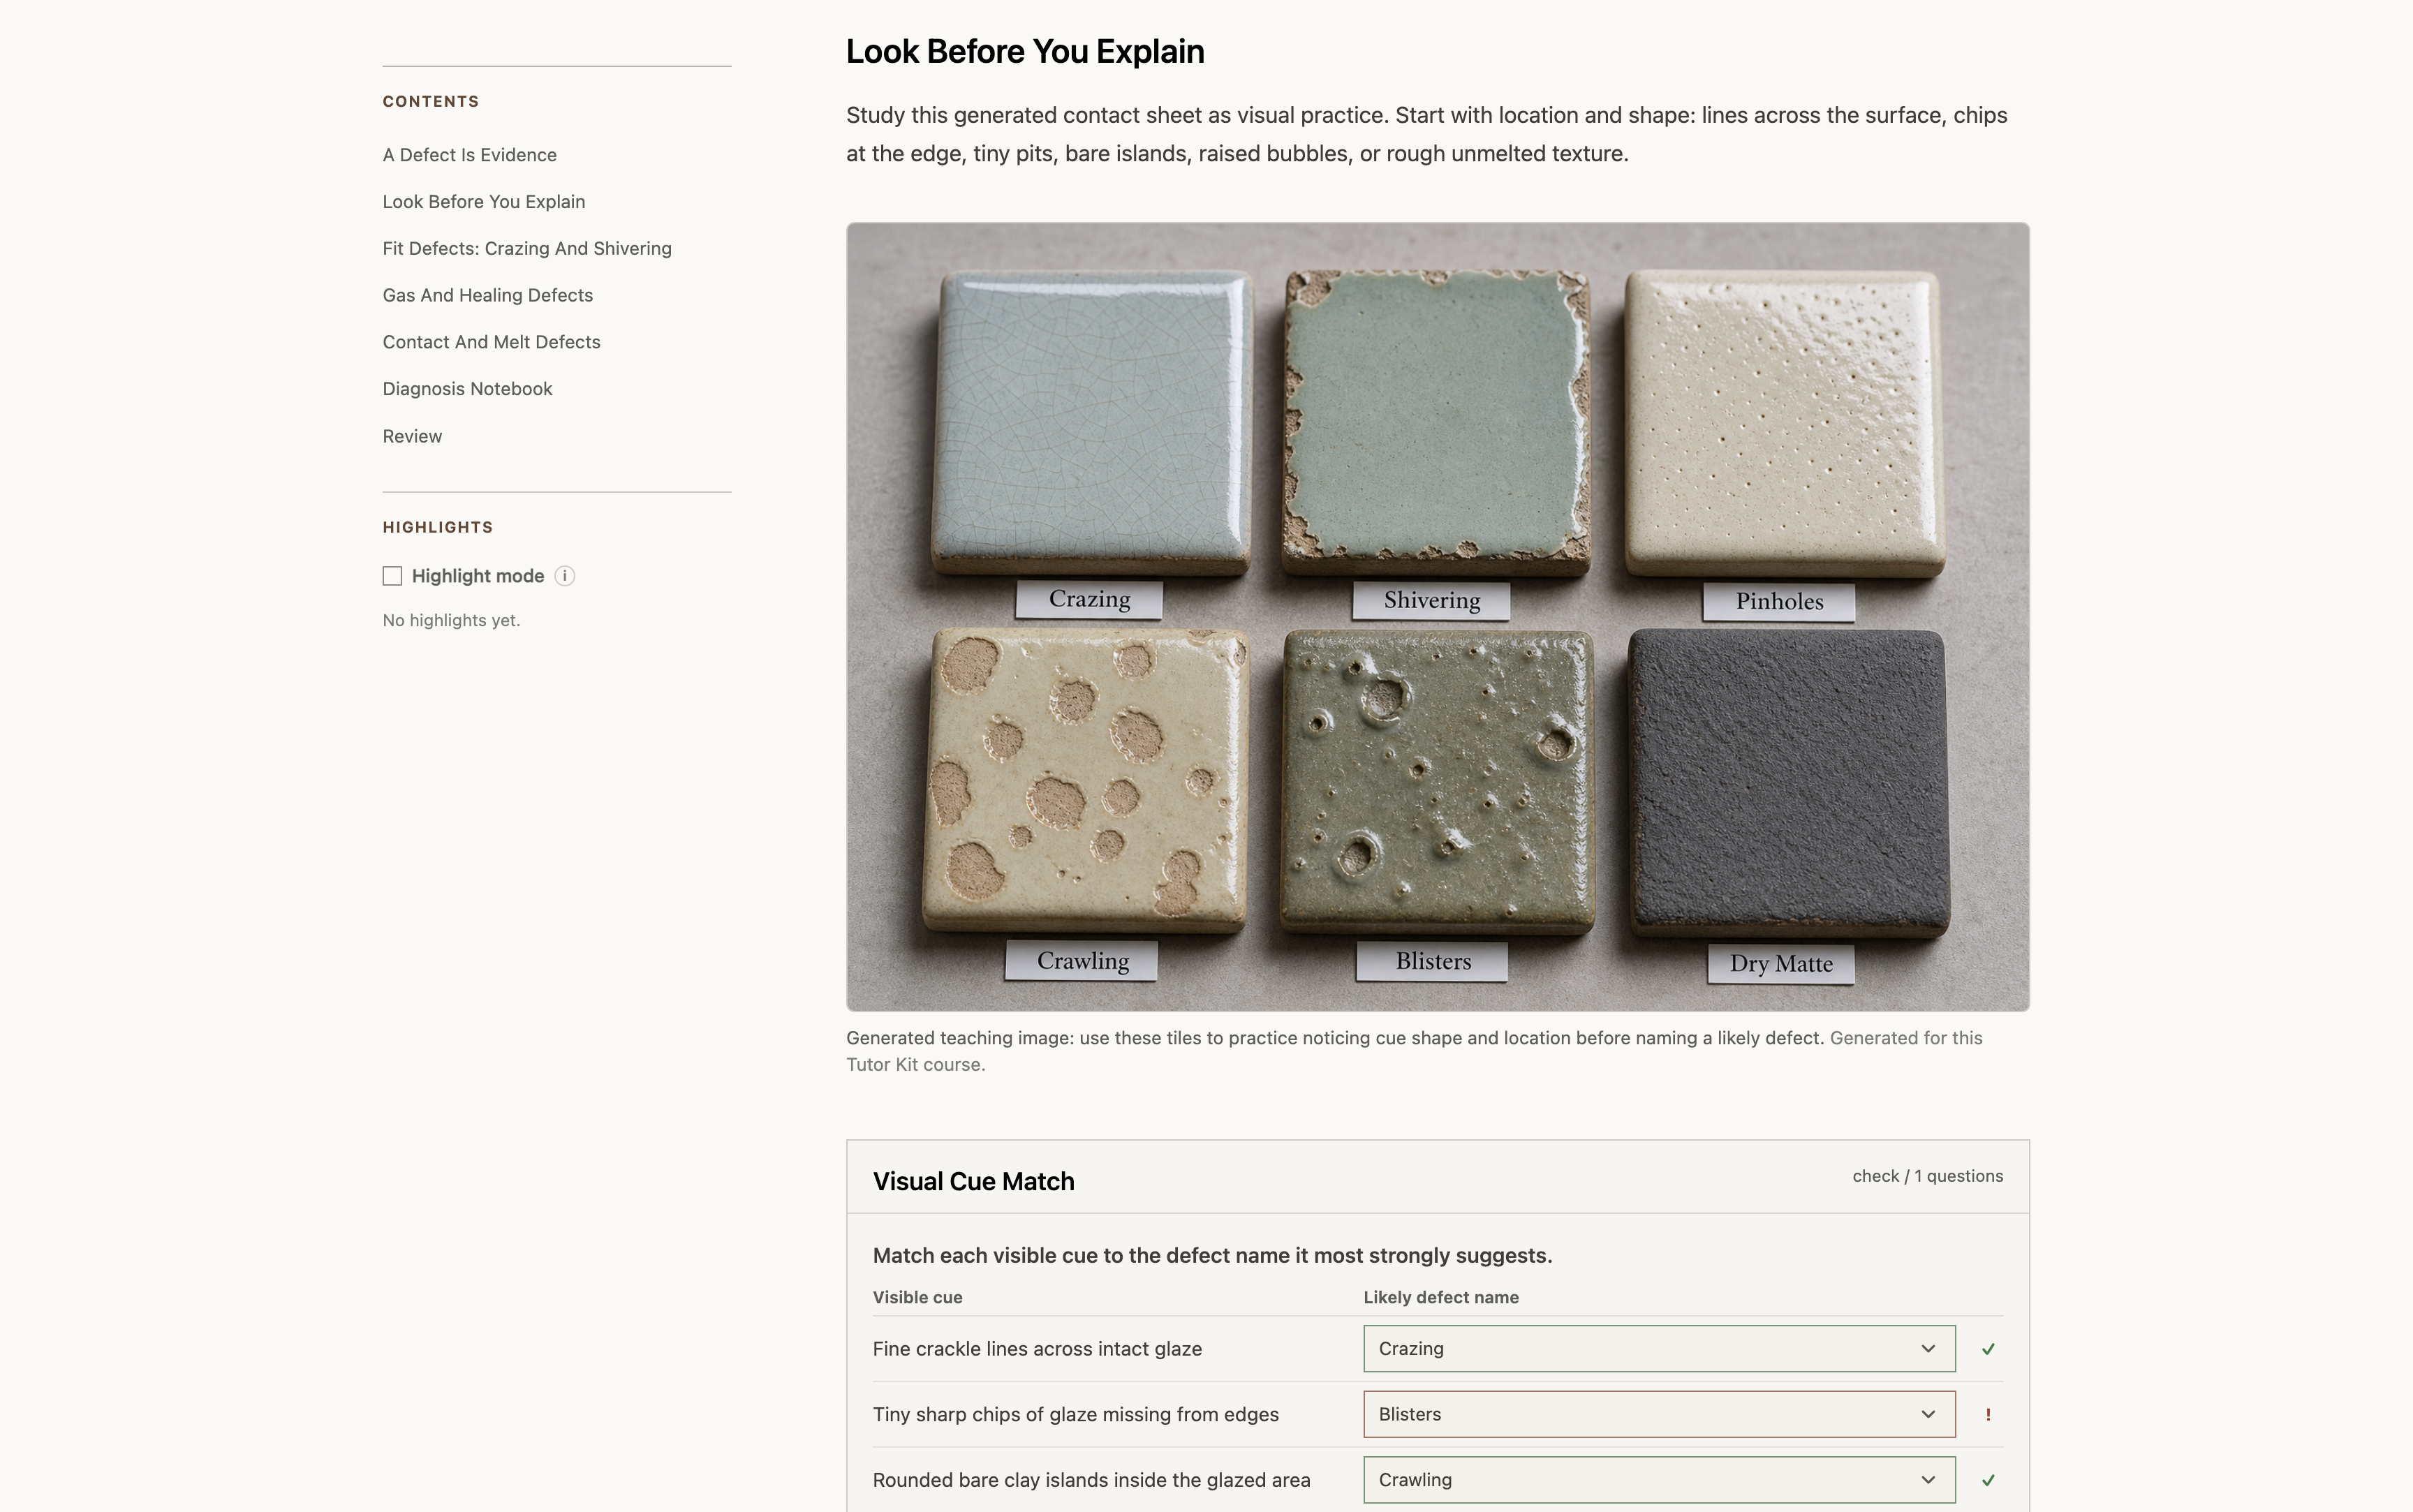Viewport: 2413px width, 1512px height.
Task: Click the 'Likely defect name' column header
Action: coord(1441,1297)
